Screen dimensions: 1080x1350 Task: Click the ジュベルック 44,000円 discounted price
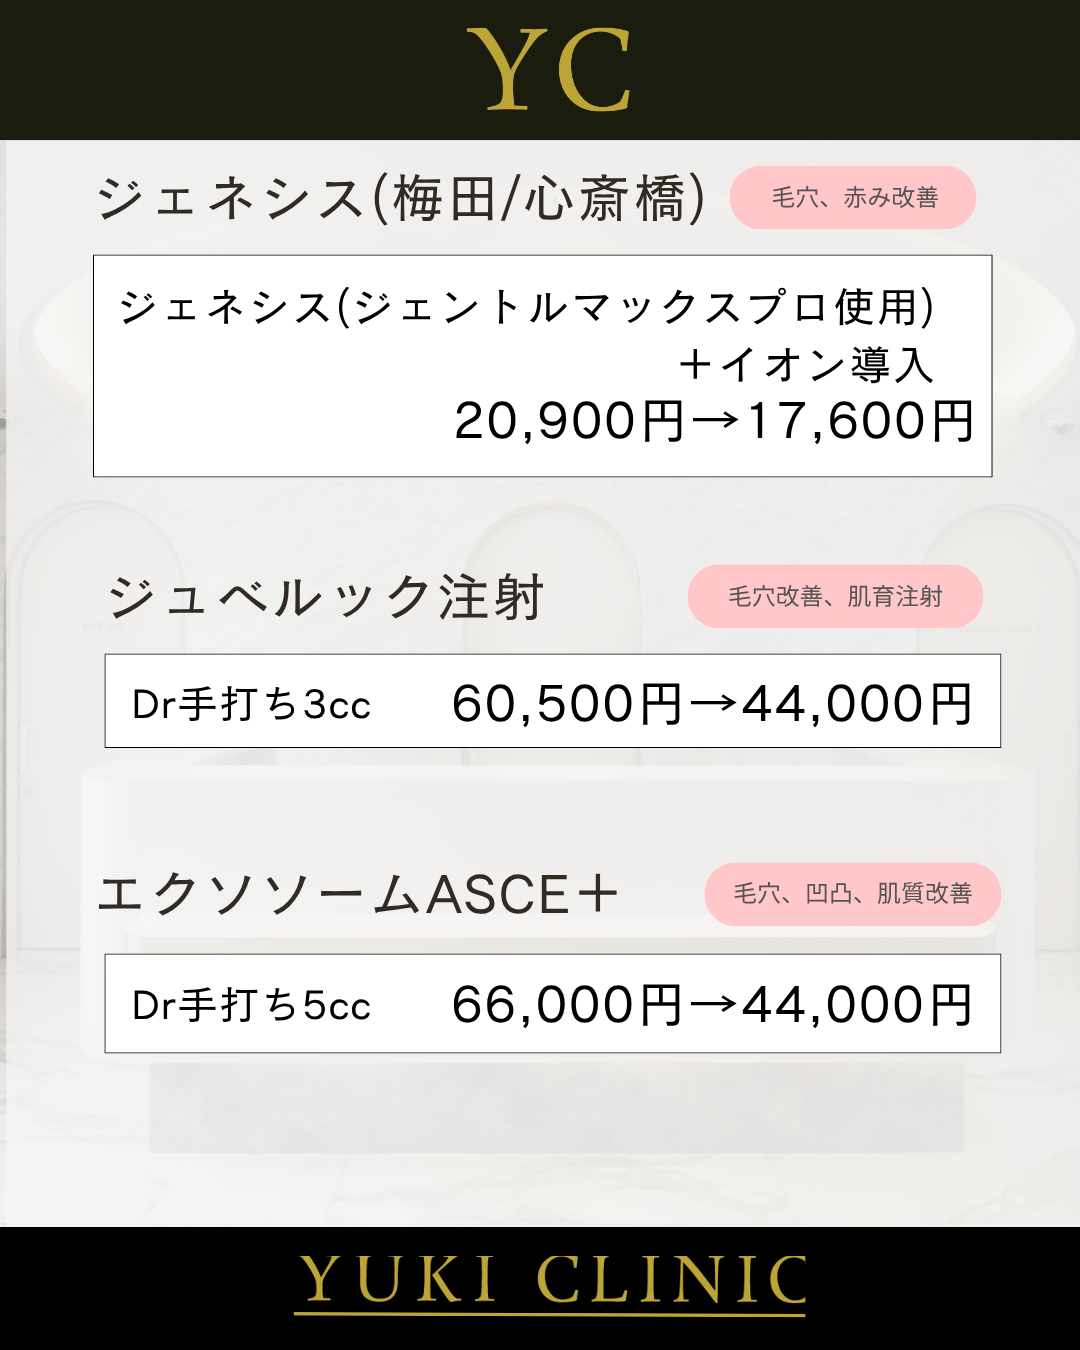858,704
